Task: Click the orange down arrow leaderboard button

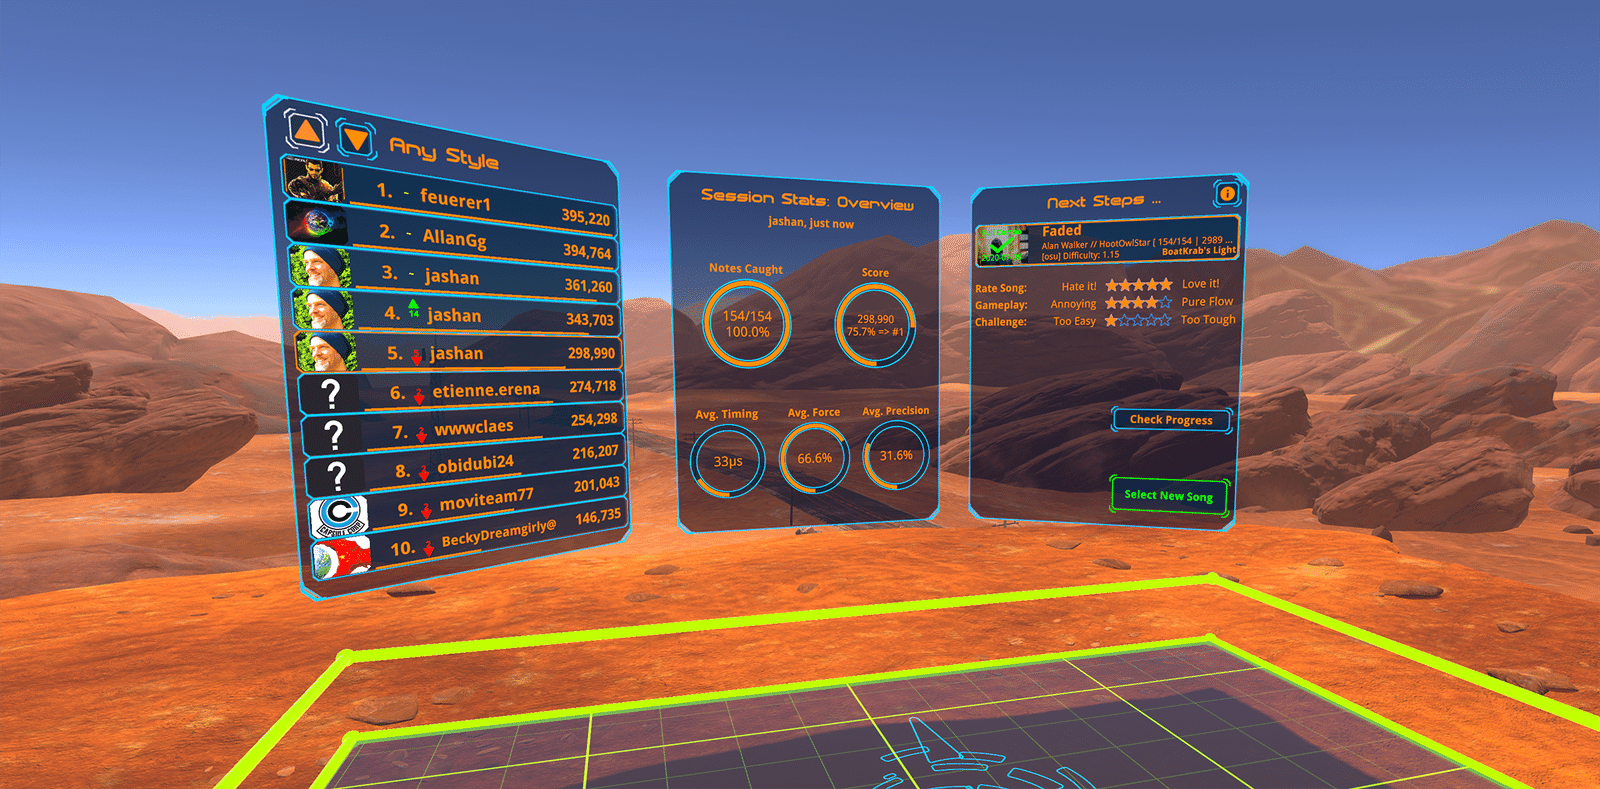Action: [x=356, y=139]
